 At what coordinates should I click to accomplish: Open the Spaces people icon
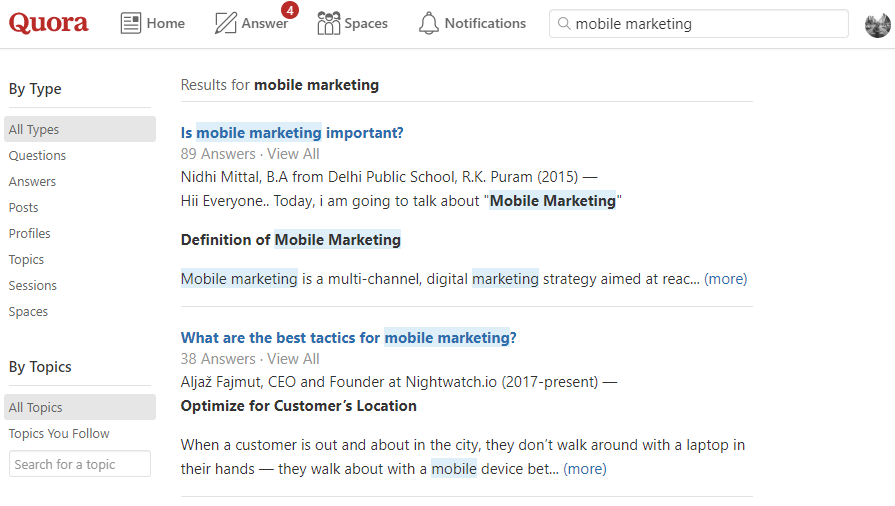[x=328, y=23]
